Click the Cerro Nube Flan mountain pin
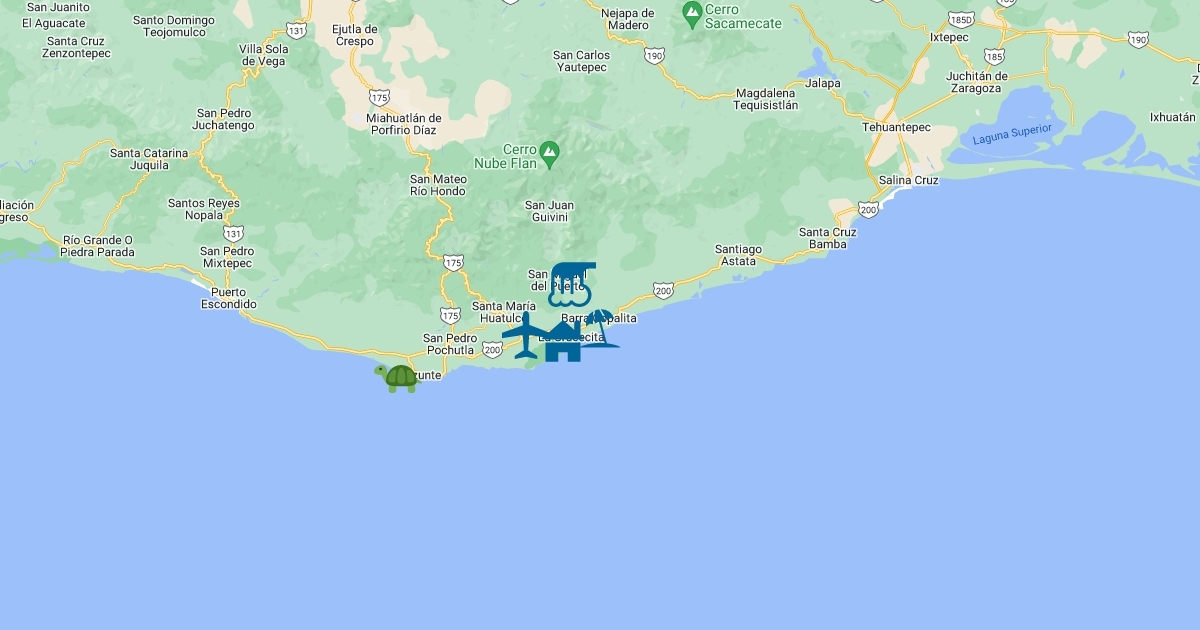Image resolution: width=1200 pixels, height=630 pixels. pyautogui.click(x=549, y=155)
